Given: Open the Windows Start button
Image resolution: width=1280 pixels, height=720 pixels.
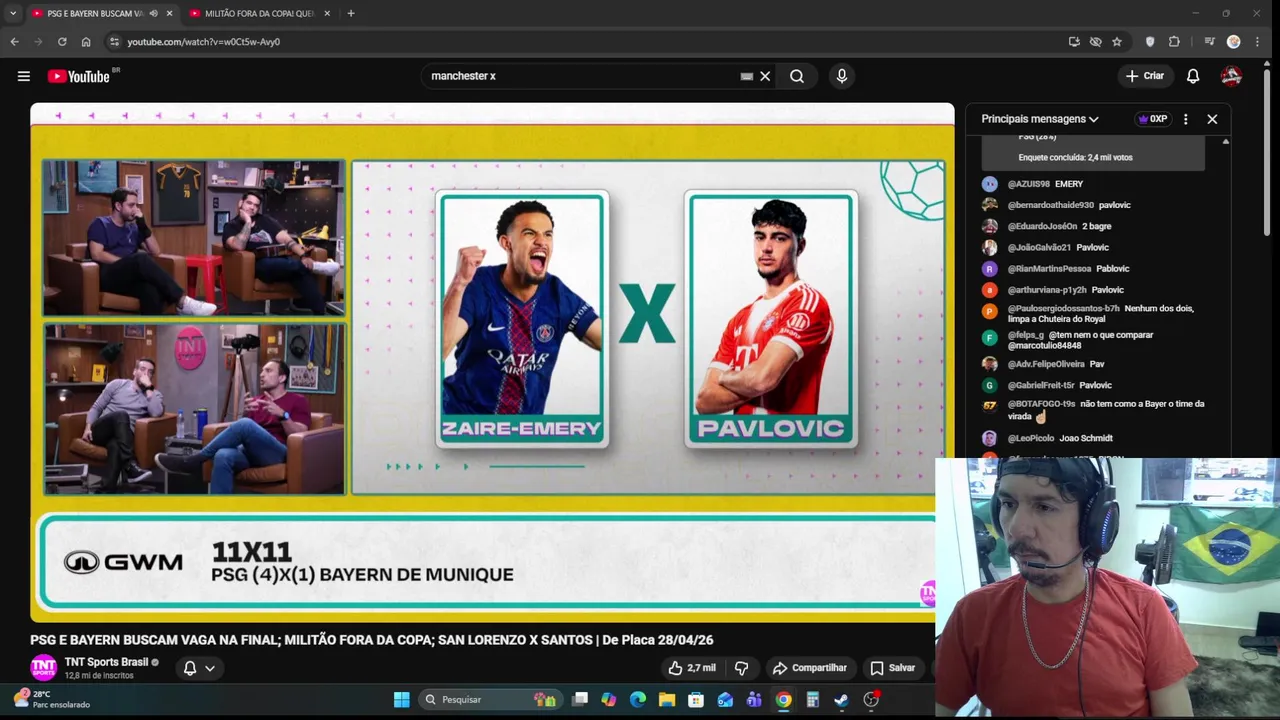Looking at the screenshot, I should coord(401,700).
